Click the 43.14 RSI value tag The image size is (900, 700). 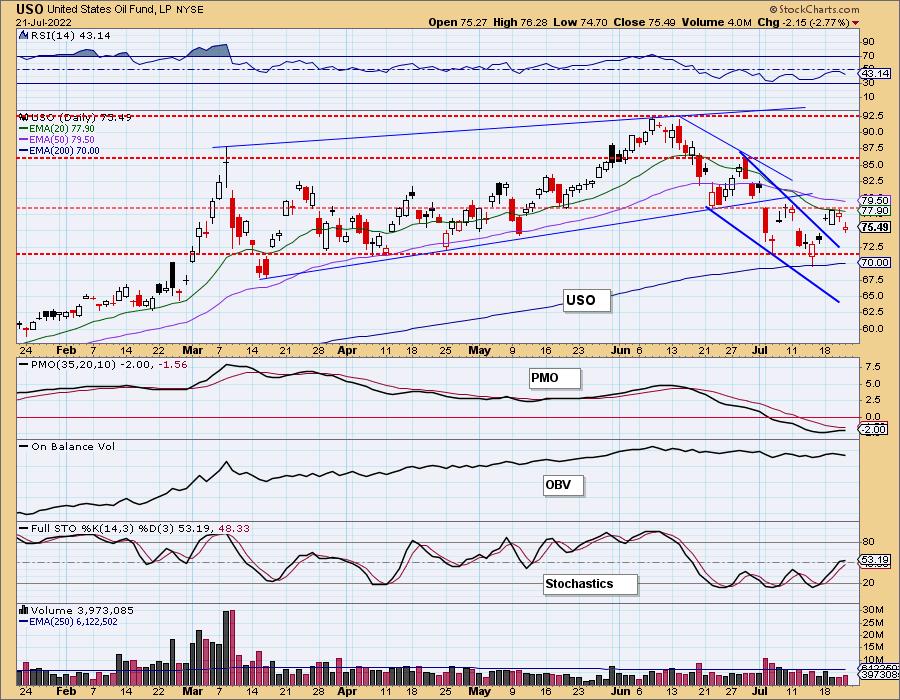pyautogui.click(x=875, y=73)
